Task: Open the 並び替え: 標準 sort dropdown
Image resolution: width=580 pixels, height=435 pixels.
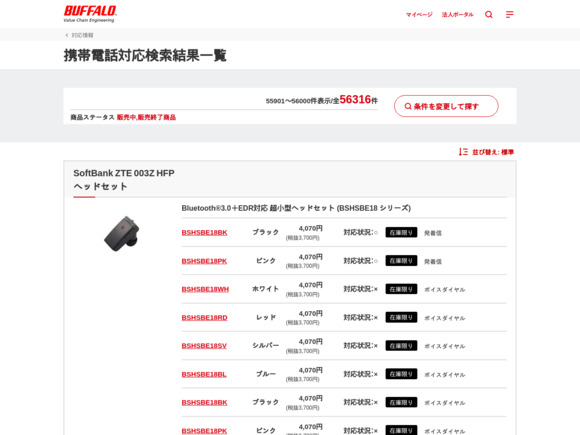Action: click(x=486, y=152)
